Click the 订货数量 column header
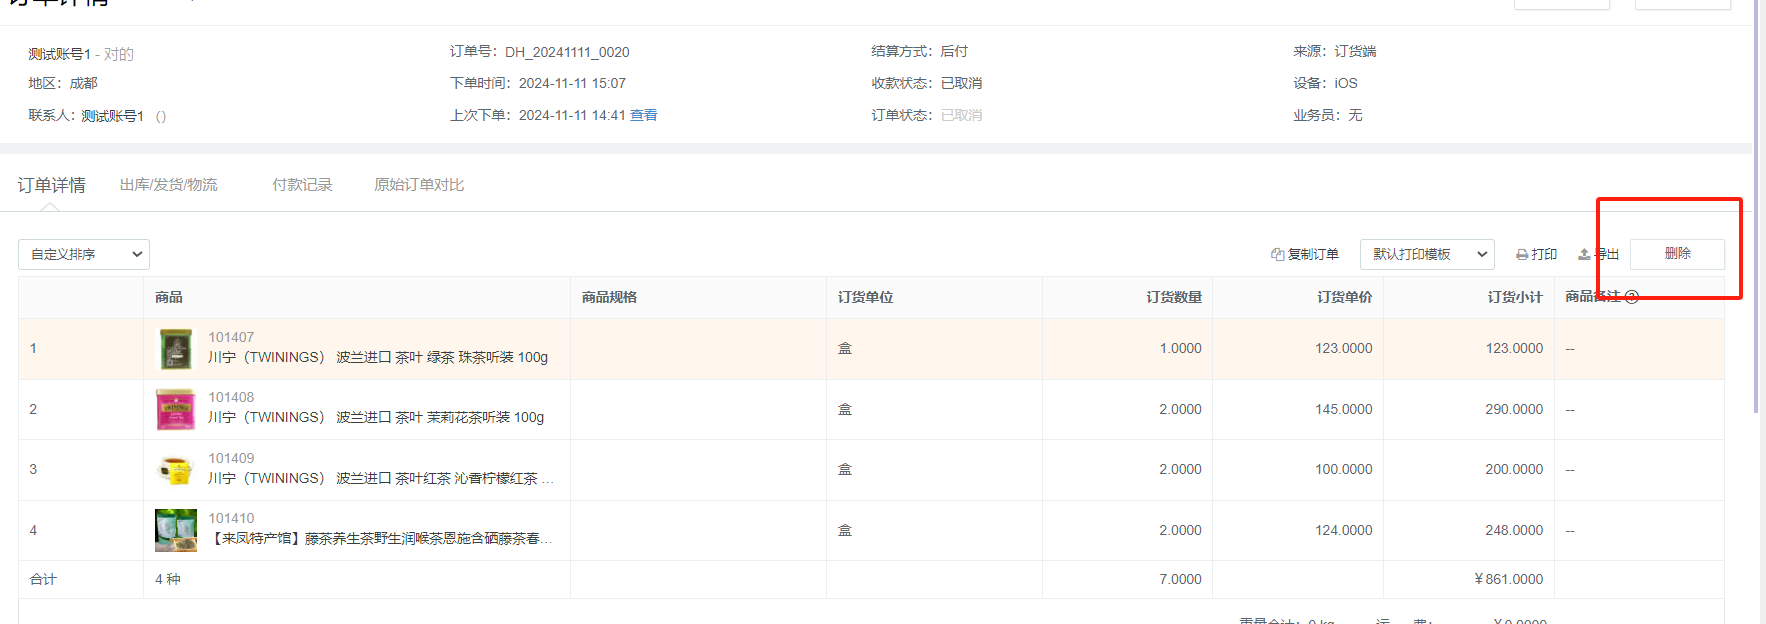This screenshot has width=1766, height=624. click(x=1174, y=297)
